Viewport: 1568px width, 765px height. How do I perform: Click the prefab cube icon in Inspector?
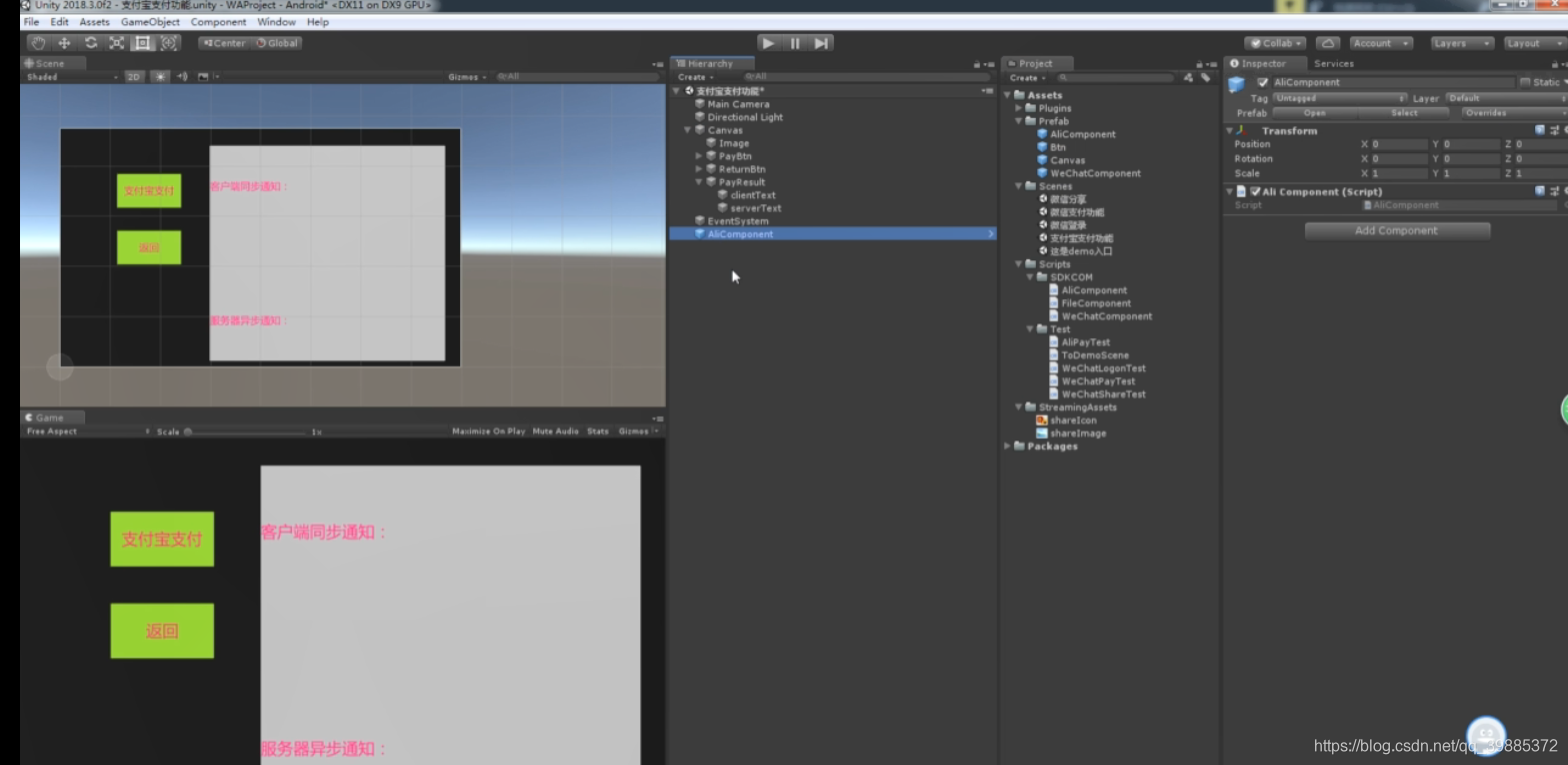click(1237, 84)
